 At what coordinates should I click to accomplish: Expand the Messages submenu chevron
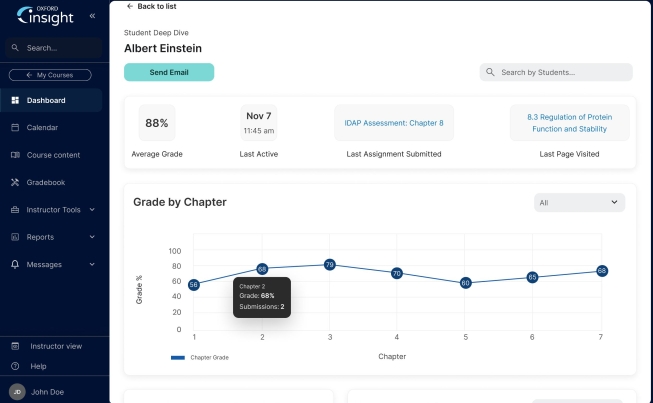click(92, 264)
